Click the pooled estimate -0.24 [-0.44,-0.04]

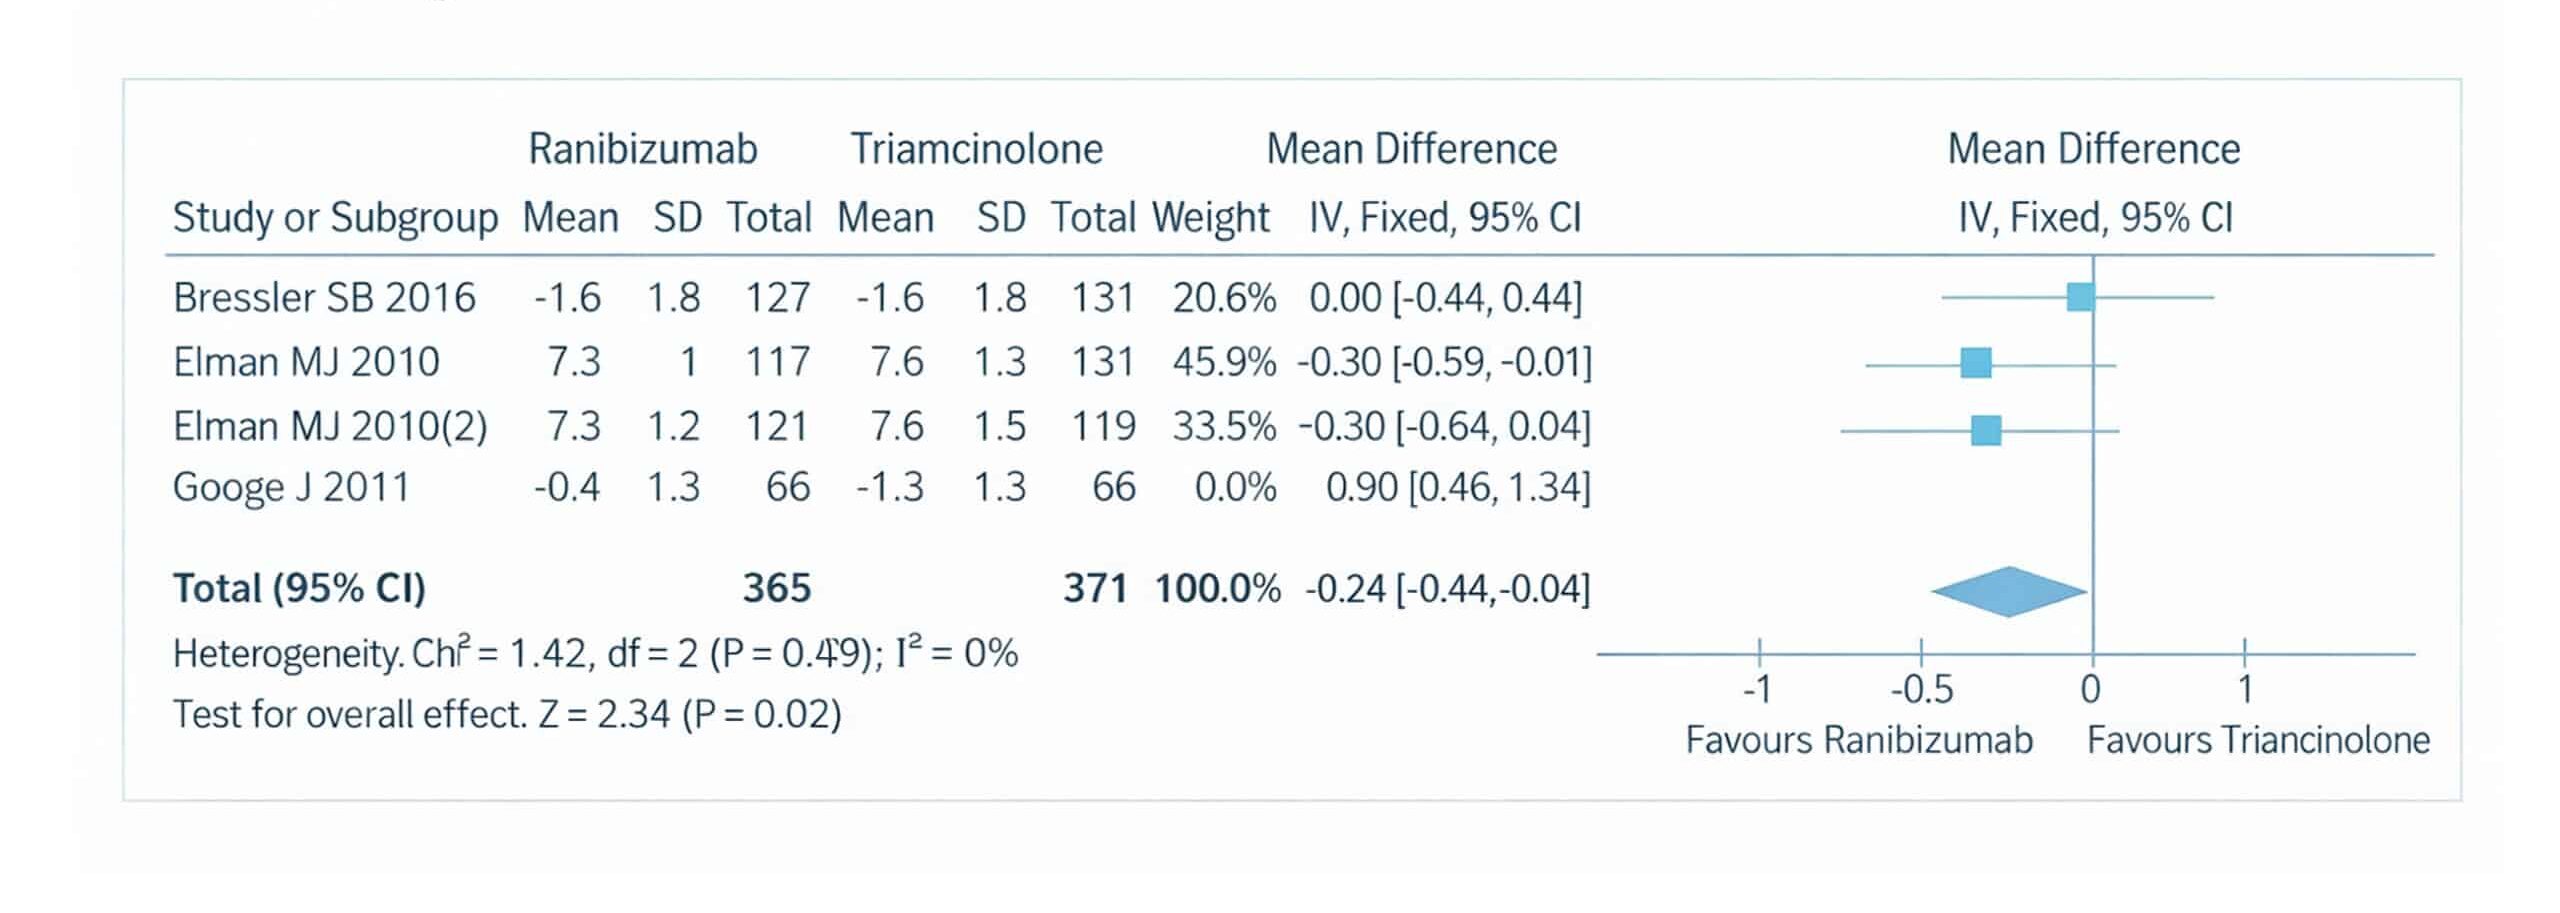point(1447,589)
